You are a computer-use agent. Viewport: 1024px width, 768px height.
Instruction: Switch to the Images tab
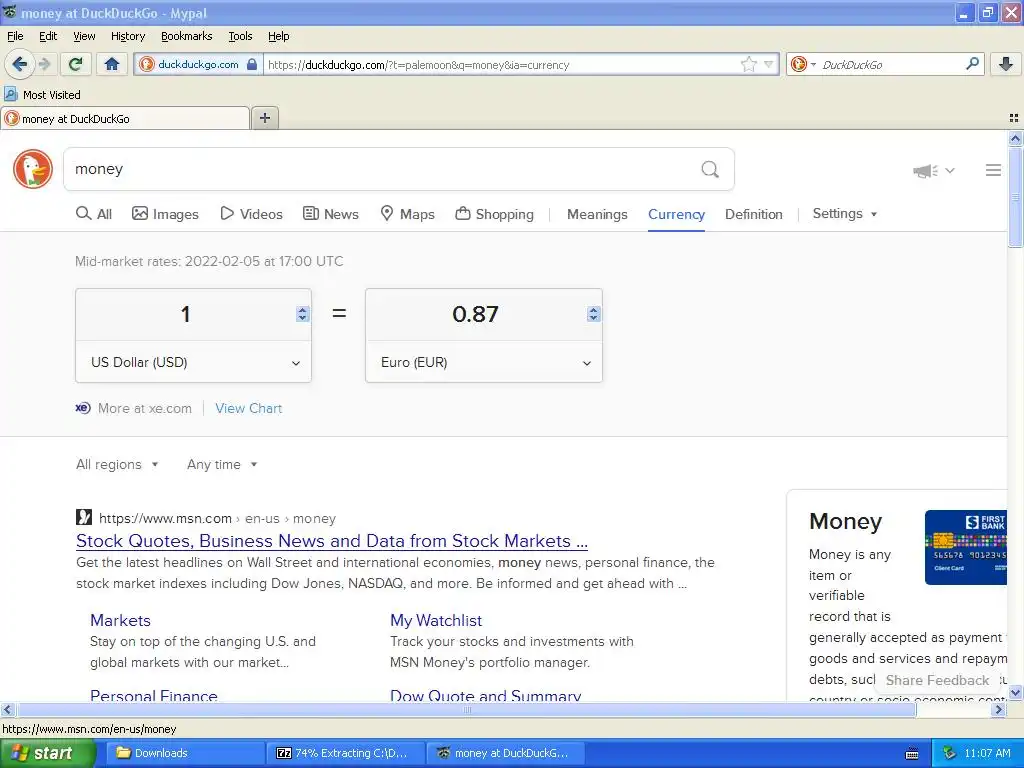pos(165,214)
